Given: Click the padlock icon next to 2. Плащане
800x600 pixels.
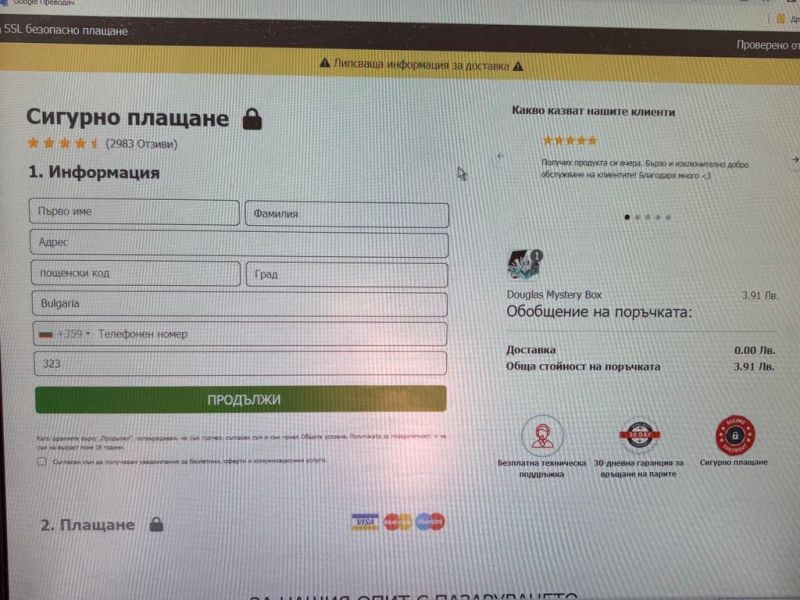Looking at the screenshot, I should click(x=157, y=524).
